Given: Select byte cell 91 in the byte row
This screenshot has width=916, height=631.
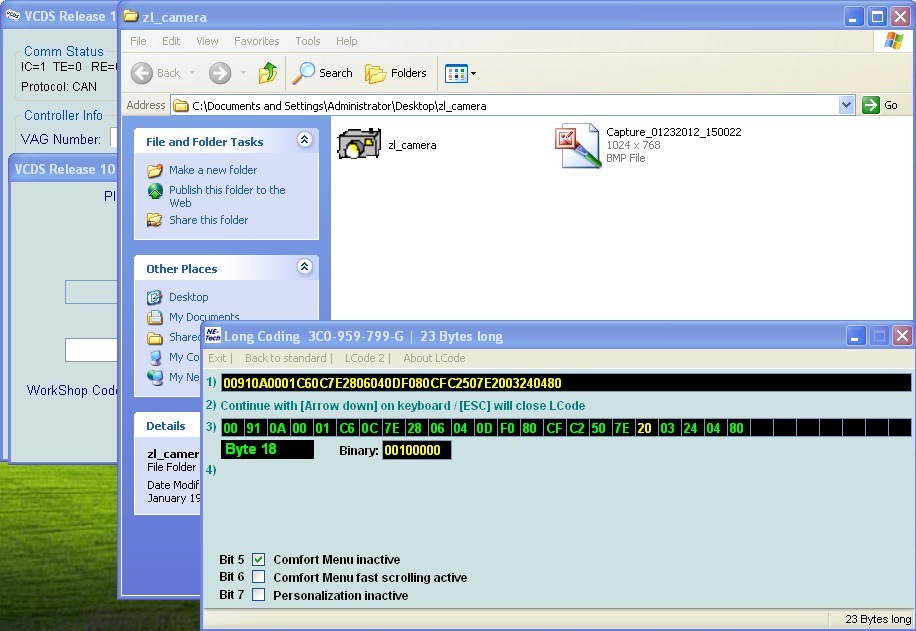Looking at the screenshot, I should point(253,428).
